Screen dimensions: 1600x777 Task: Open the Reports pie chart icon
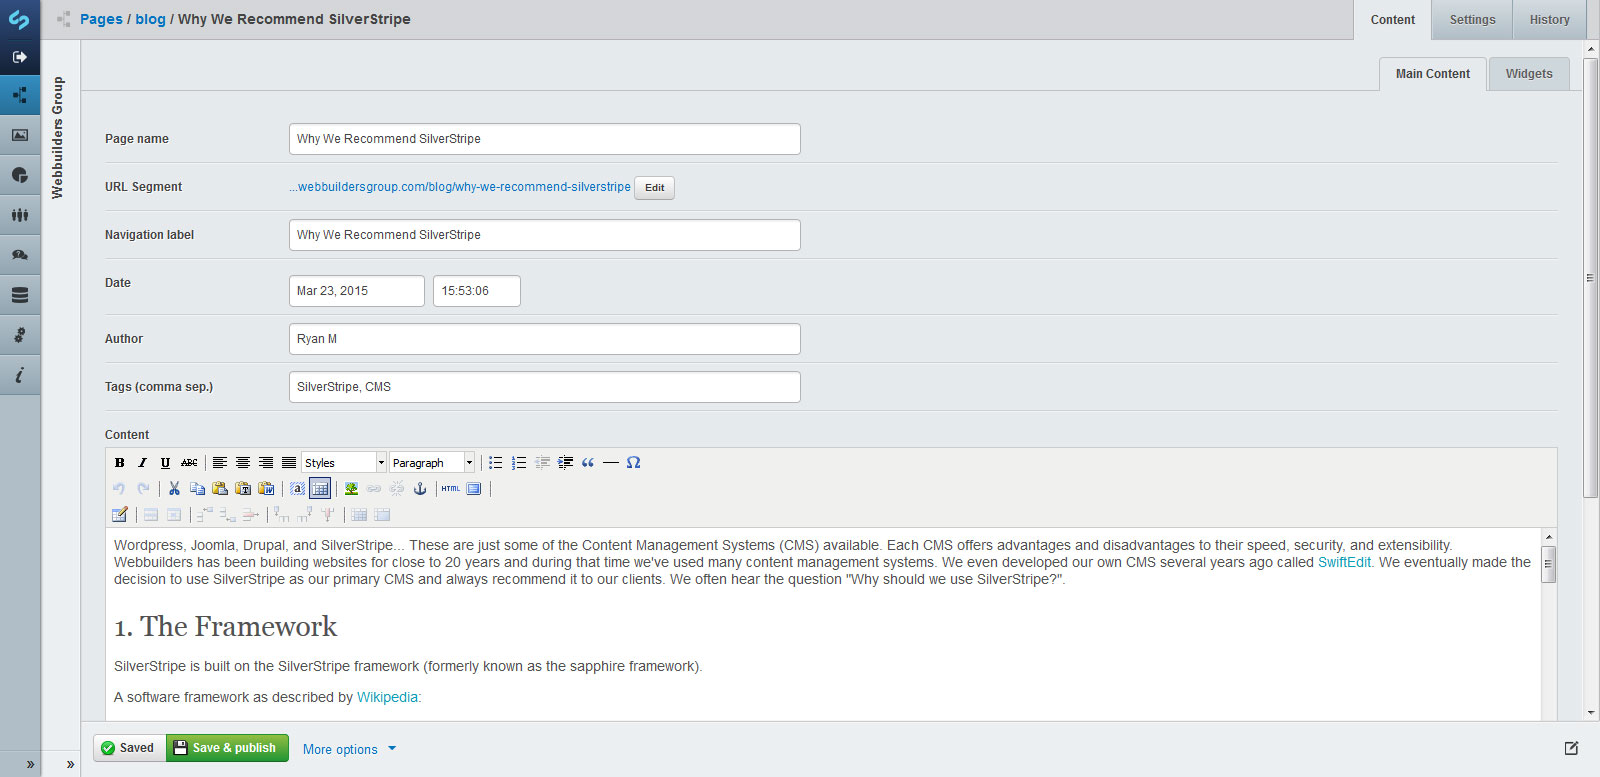click(x=20, y=175)
